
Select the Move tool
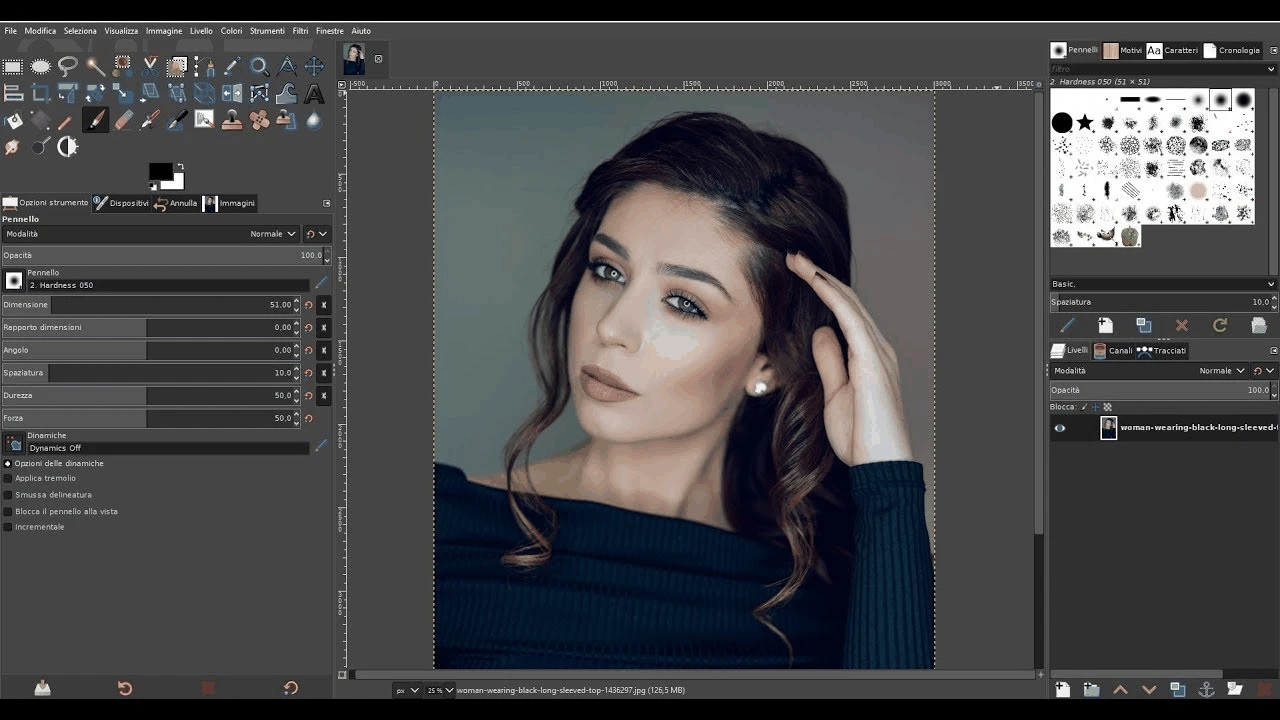314,67
